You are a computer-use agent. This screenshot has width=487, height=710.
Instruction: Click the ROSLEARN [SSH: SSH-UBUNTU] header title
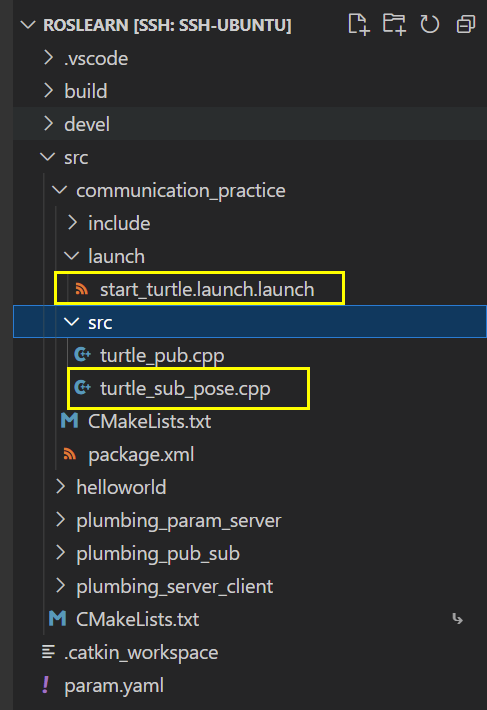coord(167,25)
